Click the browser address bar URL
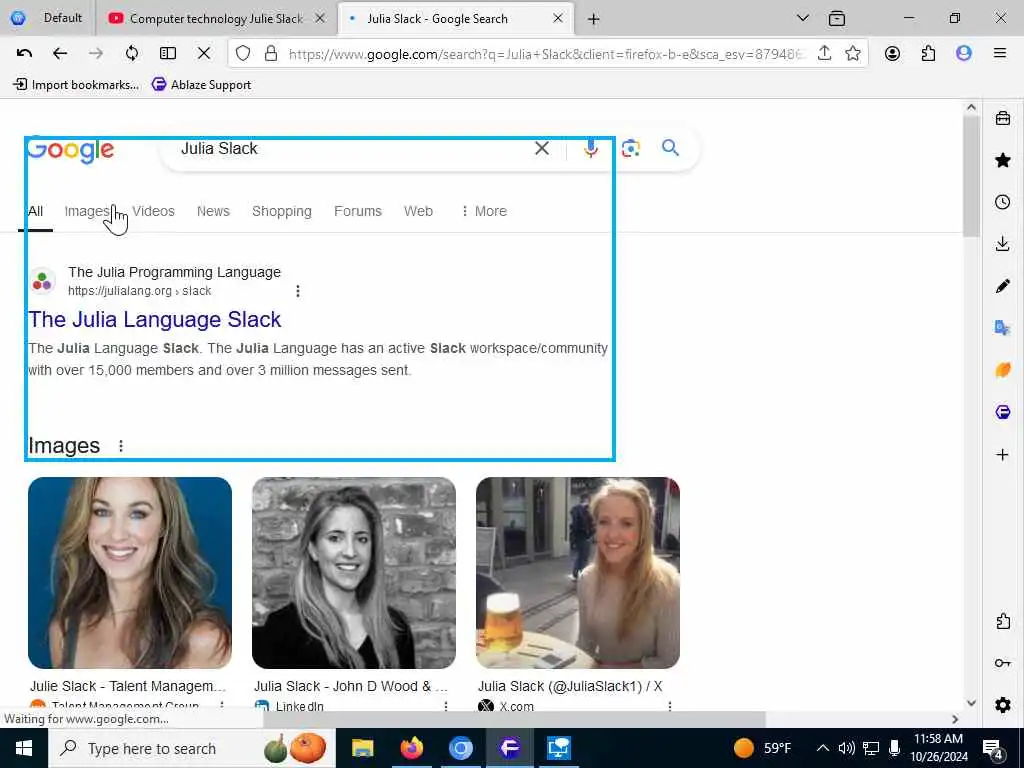The height and width of the screenshot is (768, 1024). click(547, 54)
